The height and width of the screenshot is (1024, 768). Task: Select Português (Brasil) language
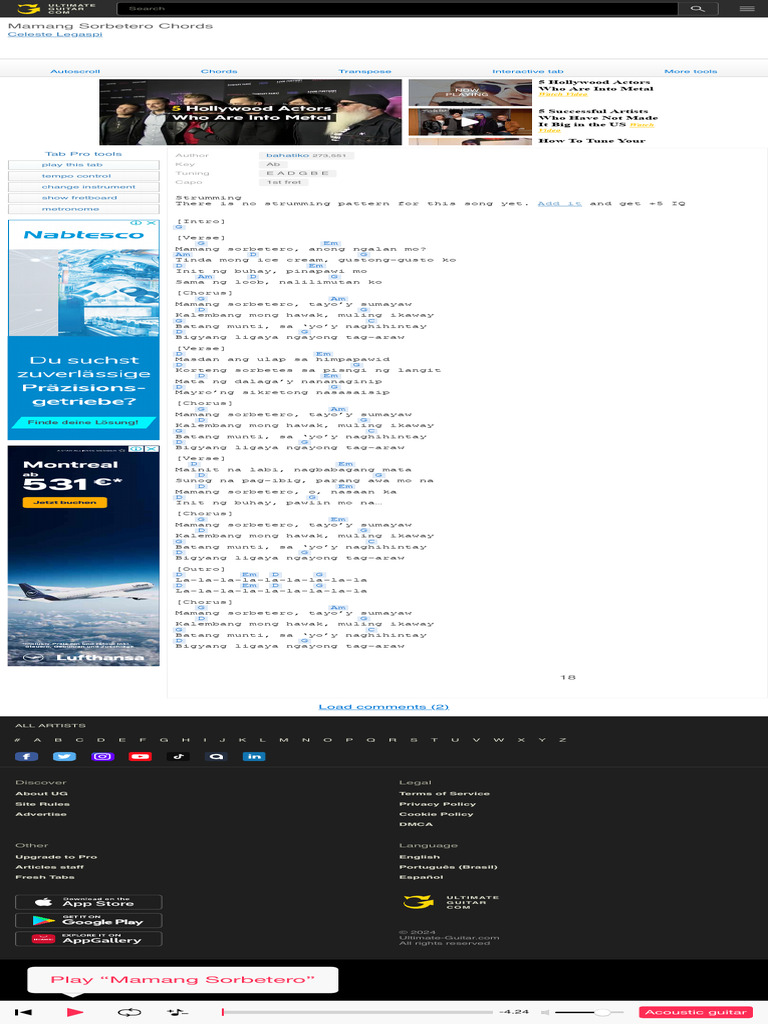(x=448, y=867)
